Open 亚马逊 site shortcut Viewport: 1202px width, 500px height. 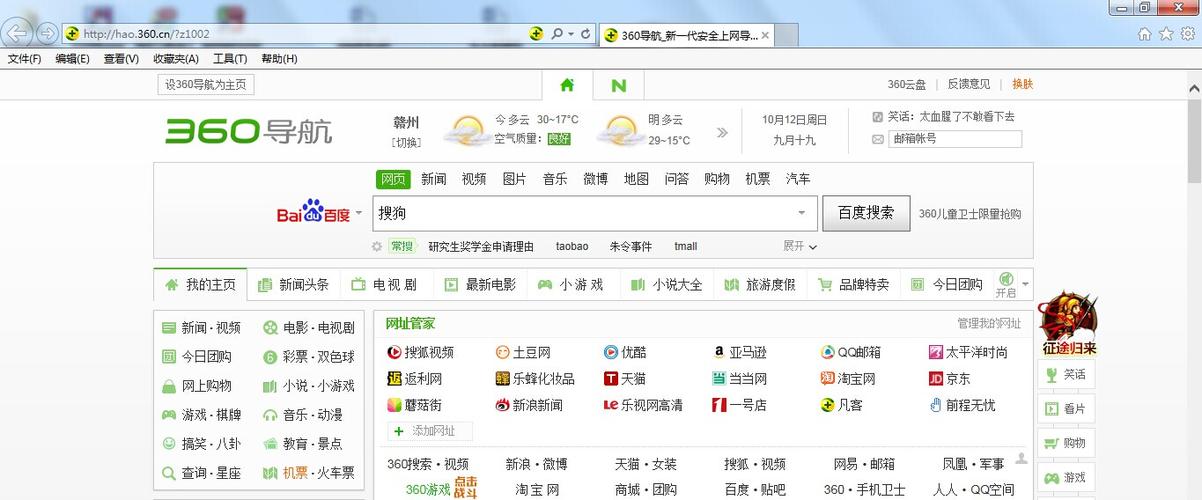739,352
